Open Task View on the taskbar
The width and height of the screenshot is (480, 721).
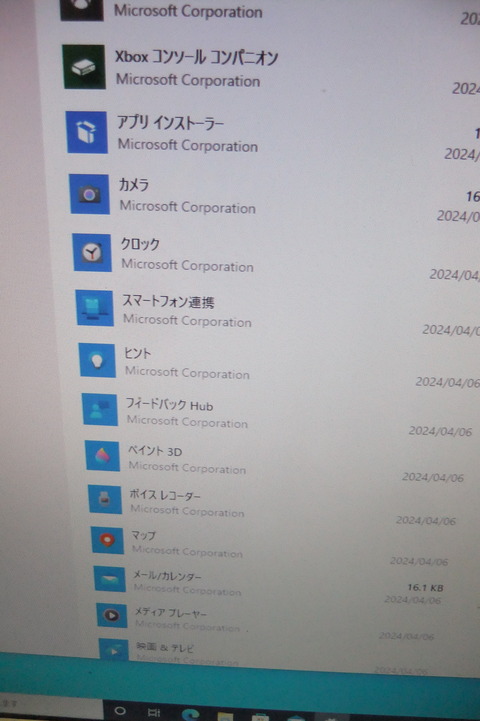(154, 712)
